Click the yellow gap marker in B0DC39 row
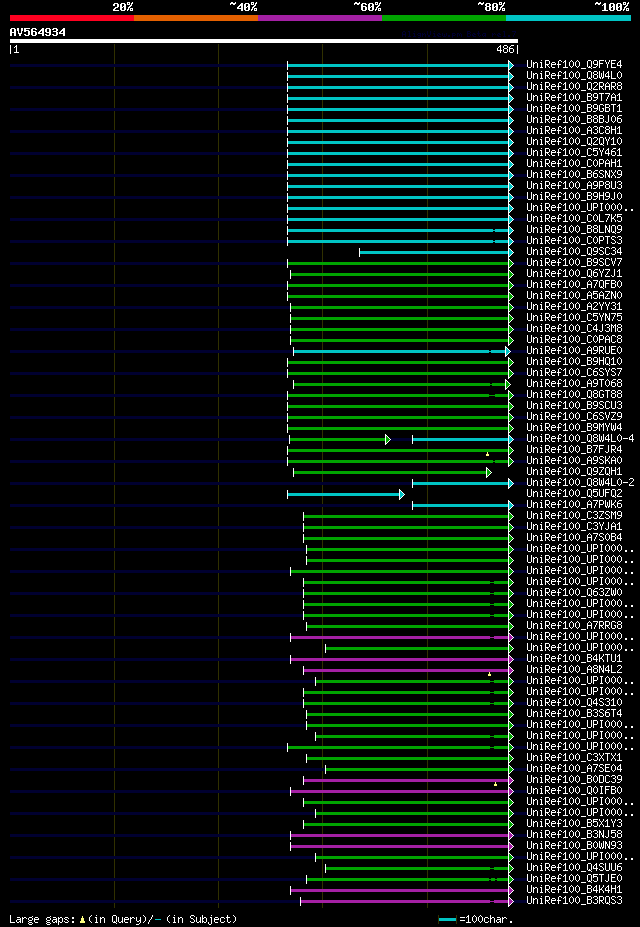Screen dimensions: 640x927 click(495, 784)
